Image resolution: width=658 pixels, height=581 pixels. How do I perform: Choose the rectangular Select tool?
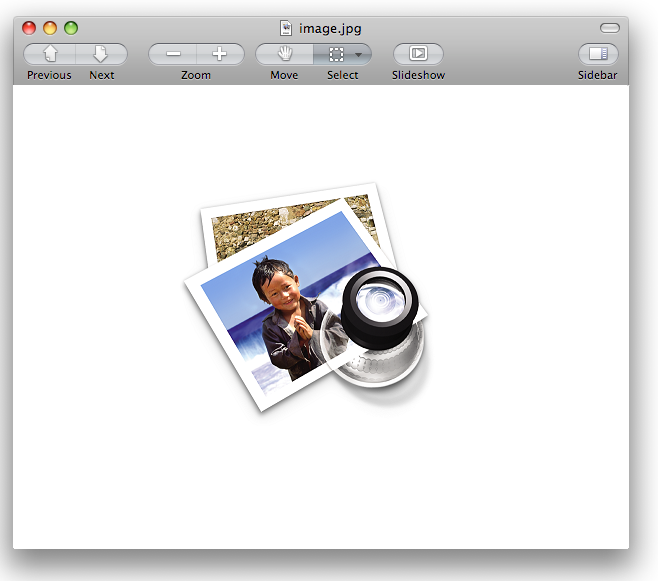[x=336, y=54]
